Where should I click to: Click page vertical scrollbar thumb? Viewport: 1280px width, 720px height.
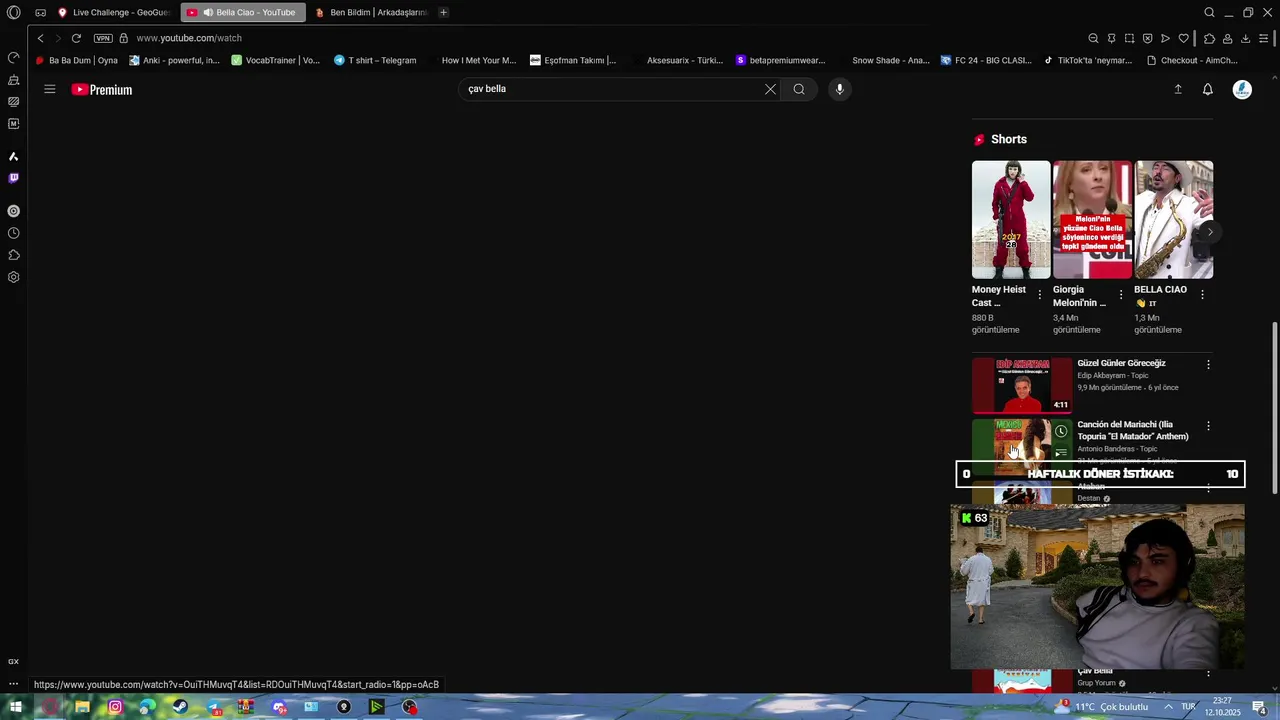[1274, 407]
